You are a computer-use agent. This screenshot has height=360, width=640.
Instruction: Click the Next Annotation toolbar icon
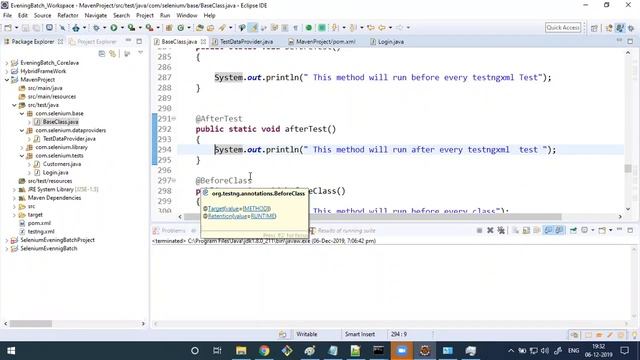point(335,28)
